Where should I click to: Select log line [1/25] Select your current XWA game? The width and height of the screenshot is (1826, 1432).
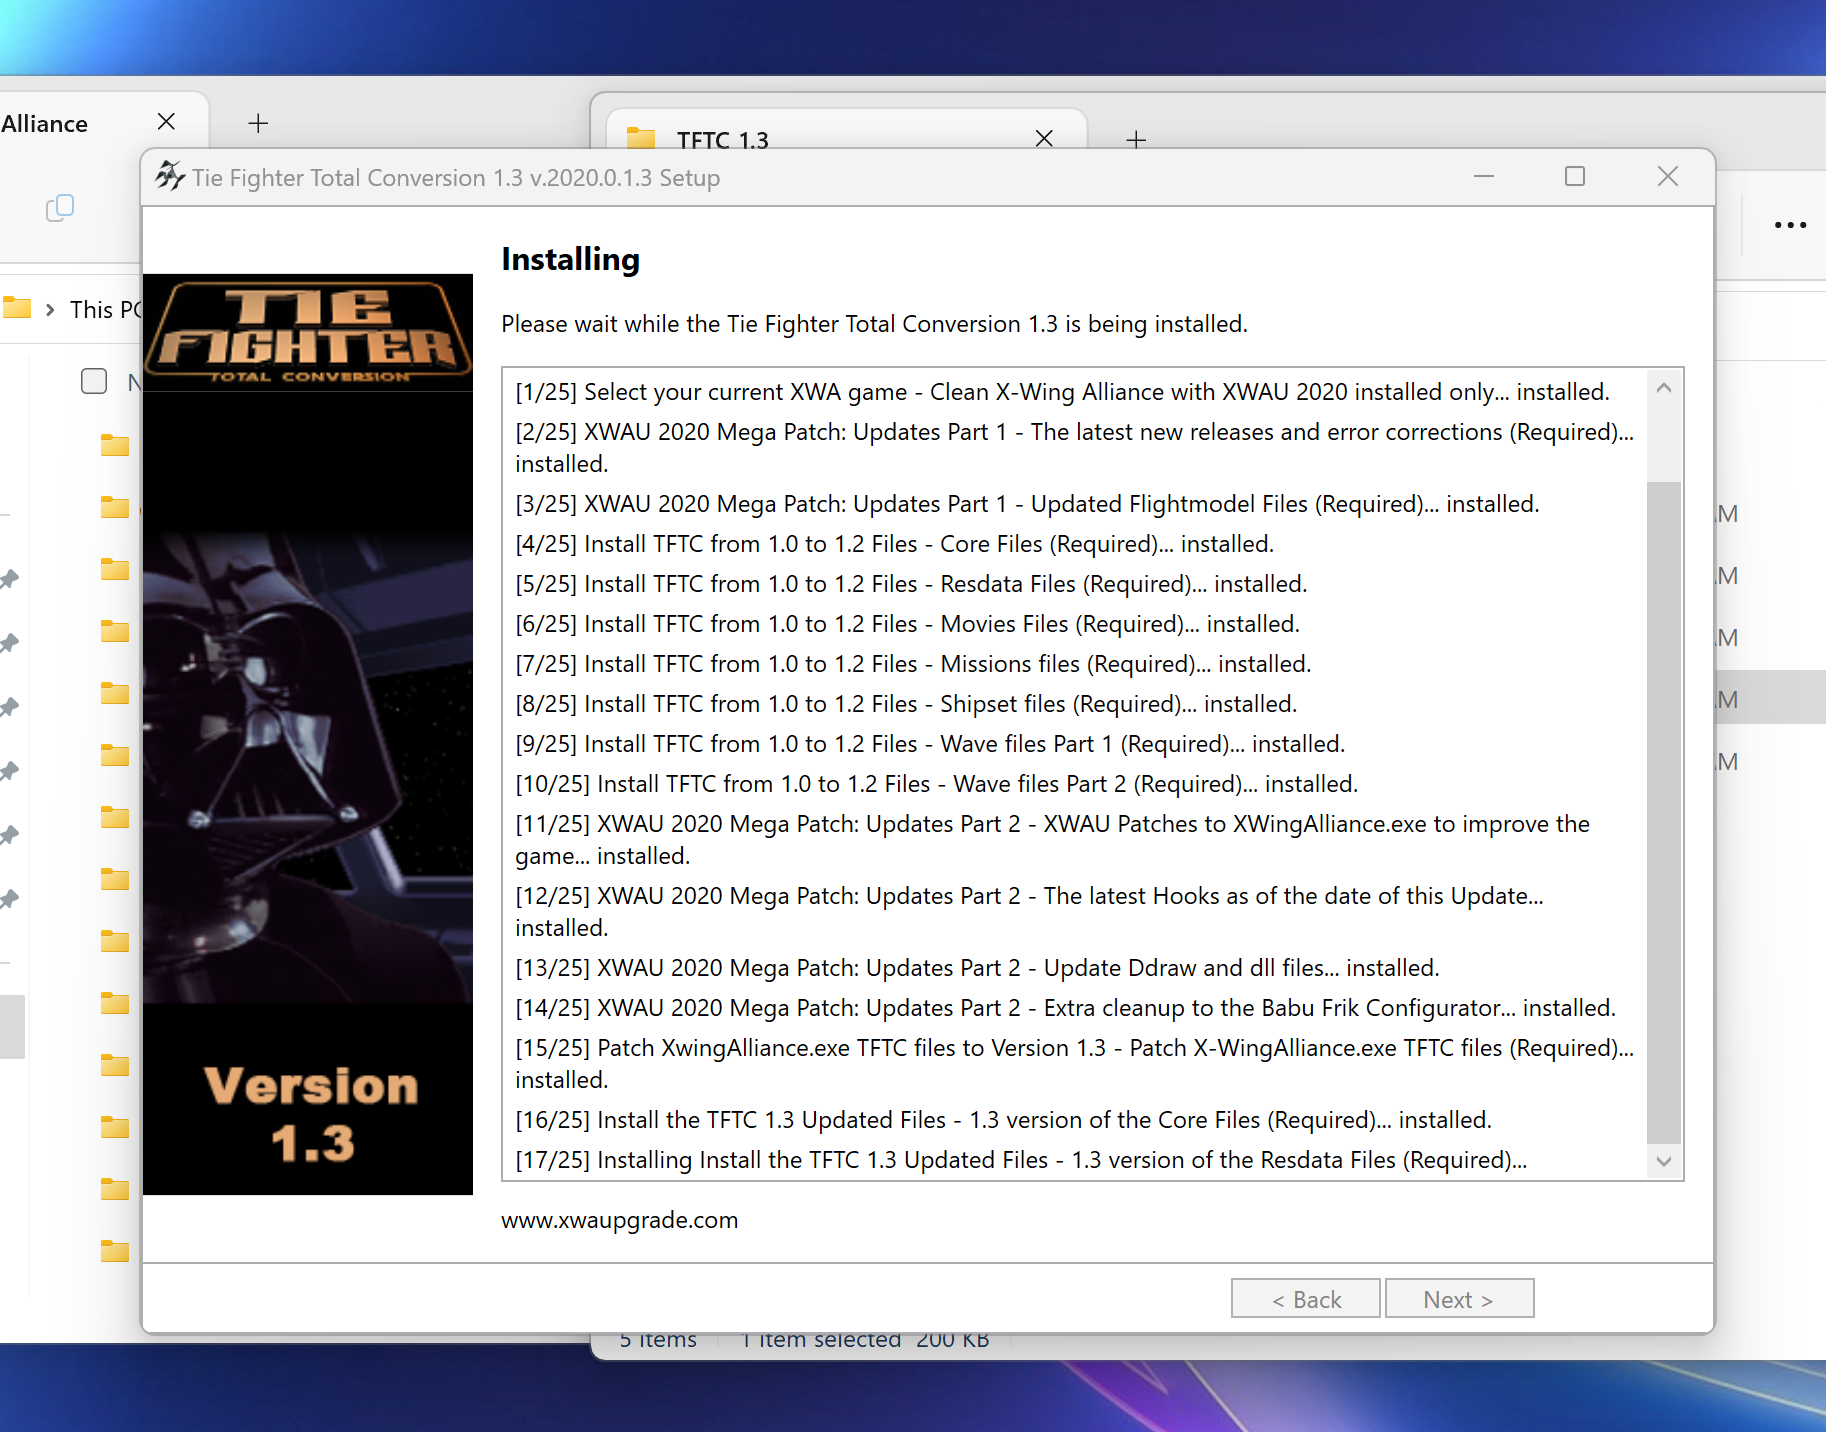click(1062, 392)
